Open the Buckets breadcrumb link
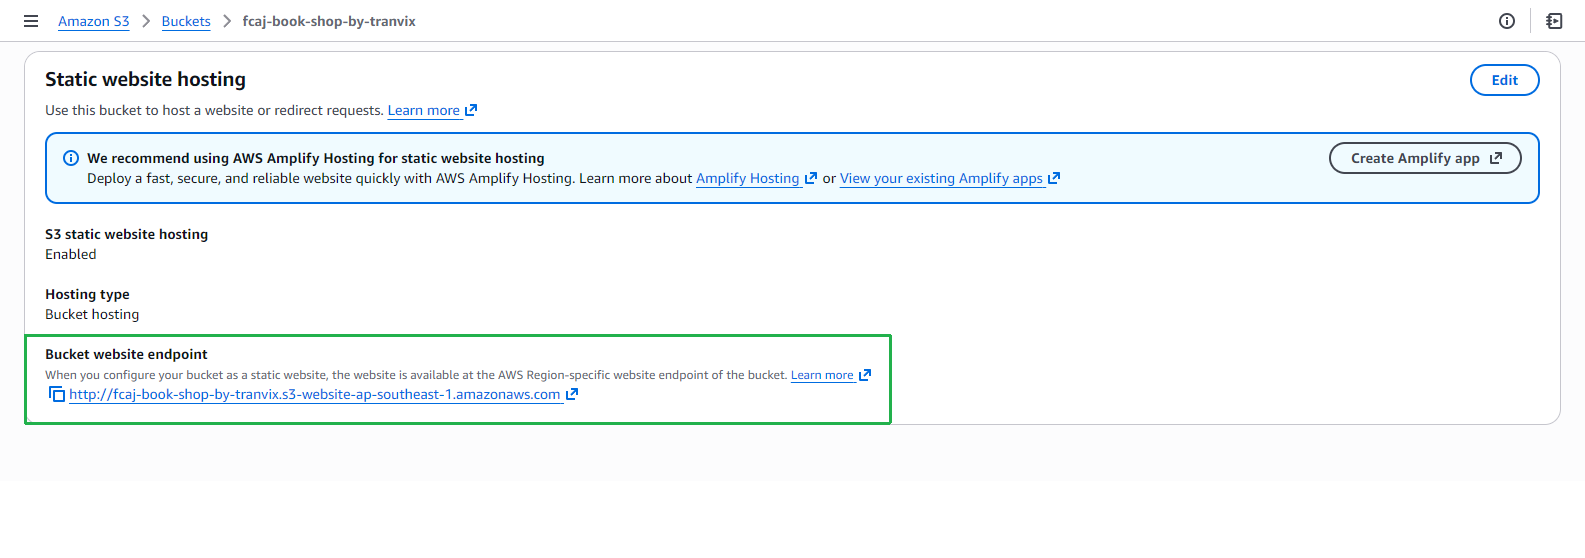1585x558 pixels. [x=186, y=21]
